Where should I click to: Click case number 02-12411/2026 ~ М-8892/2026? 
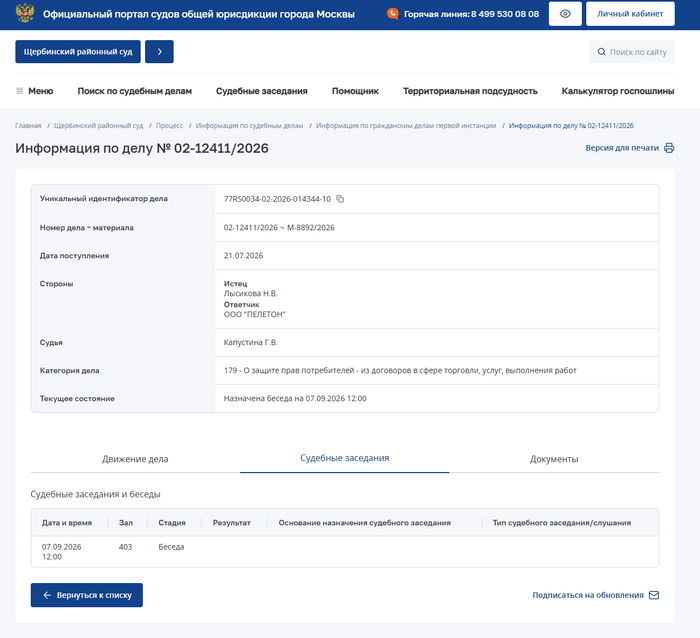coord(279,228)
